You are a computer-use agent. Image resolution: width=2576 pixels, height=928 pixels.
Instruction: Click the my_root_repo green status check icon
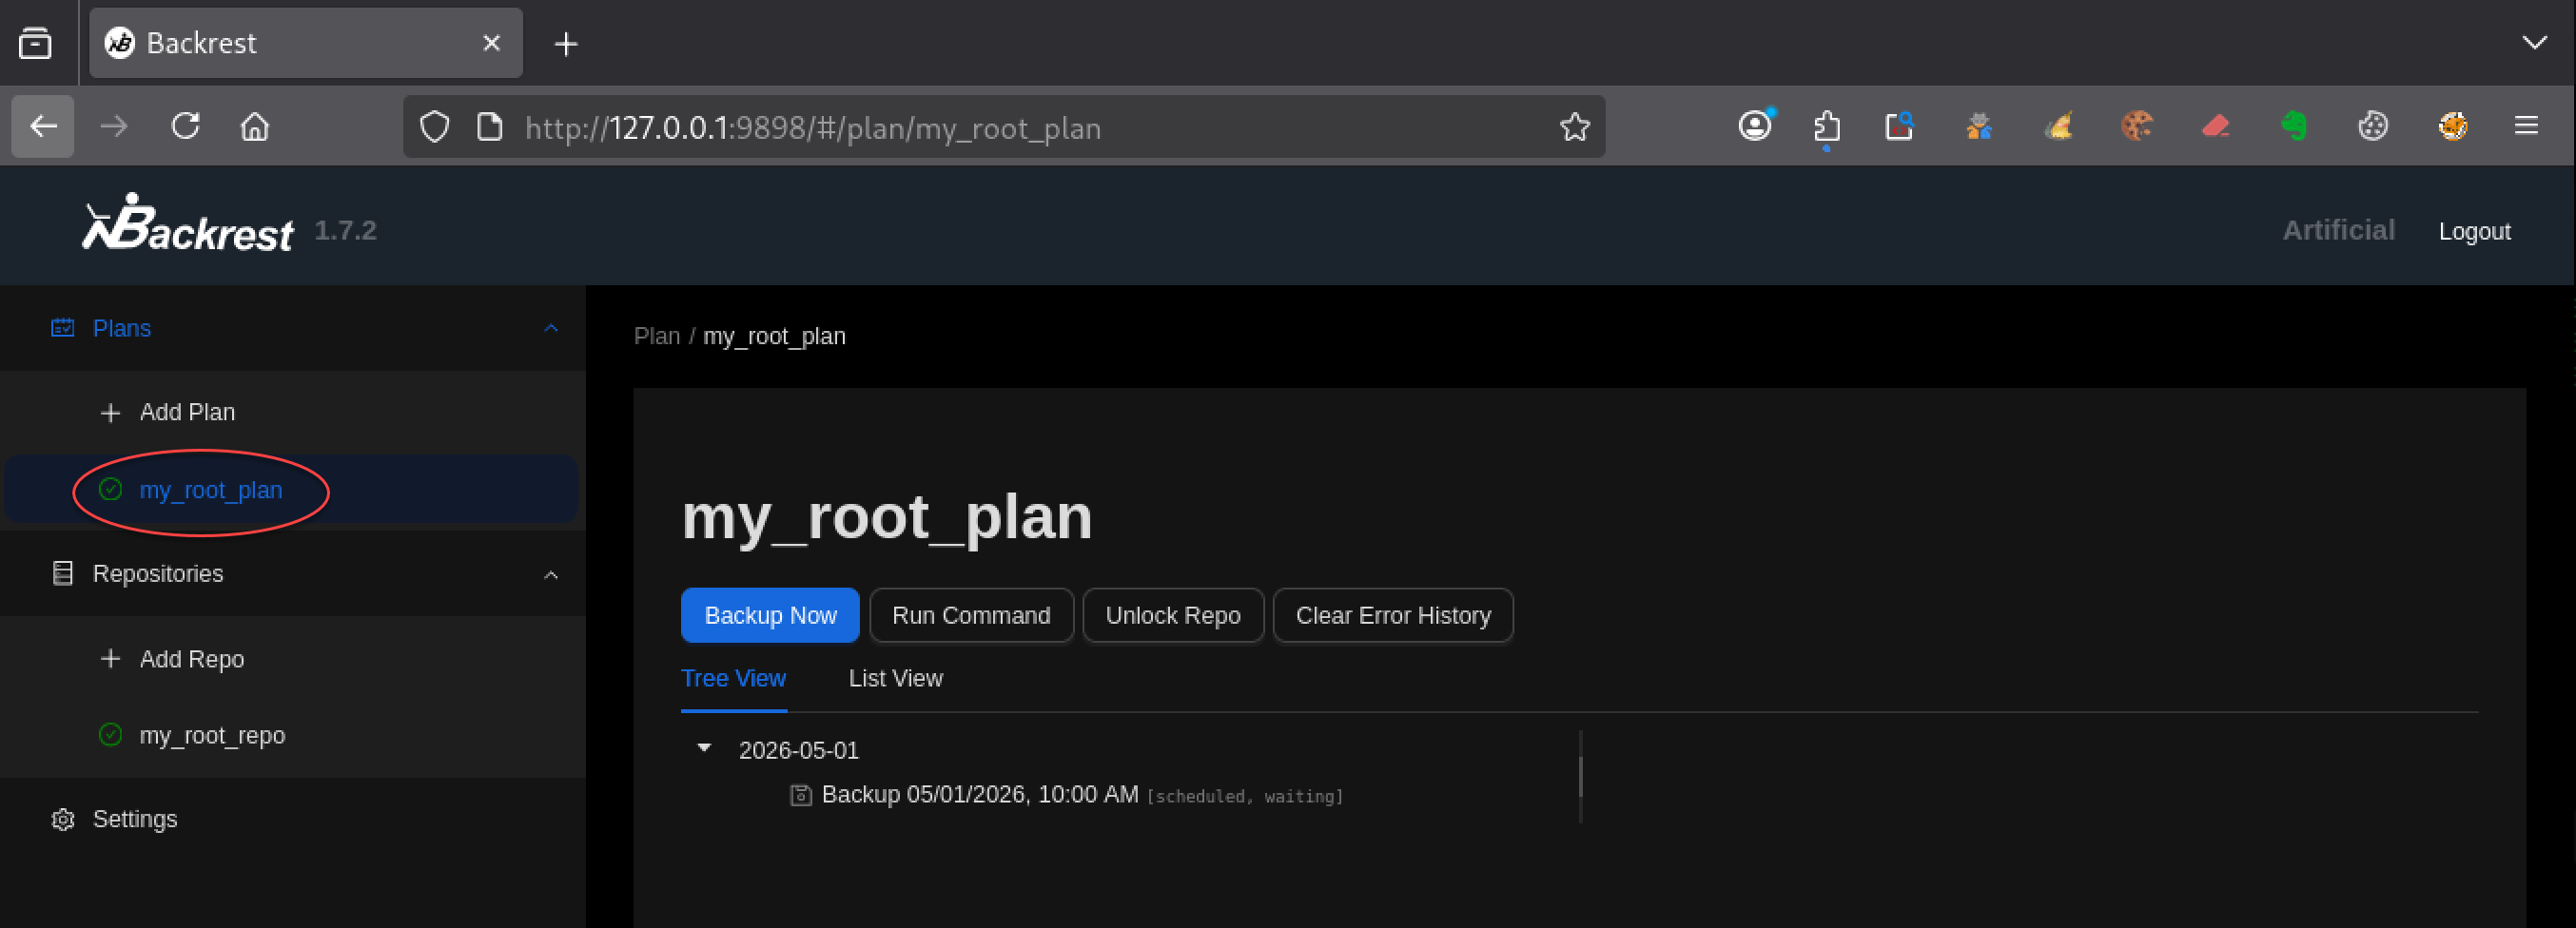pyautogui.click(x=110, y=735)
